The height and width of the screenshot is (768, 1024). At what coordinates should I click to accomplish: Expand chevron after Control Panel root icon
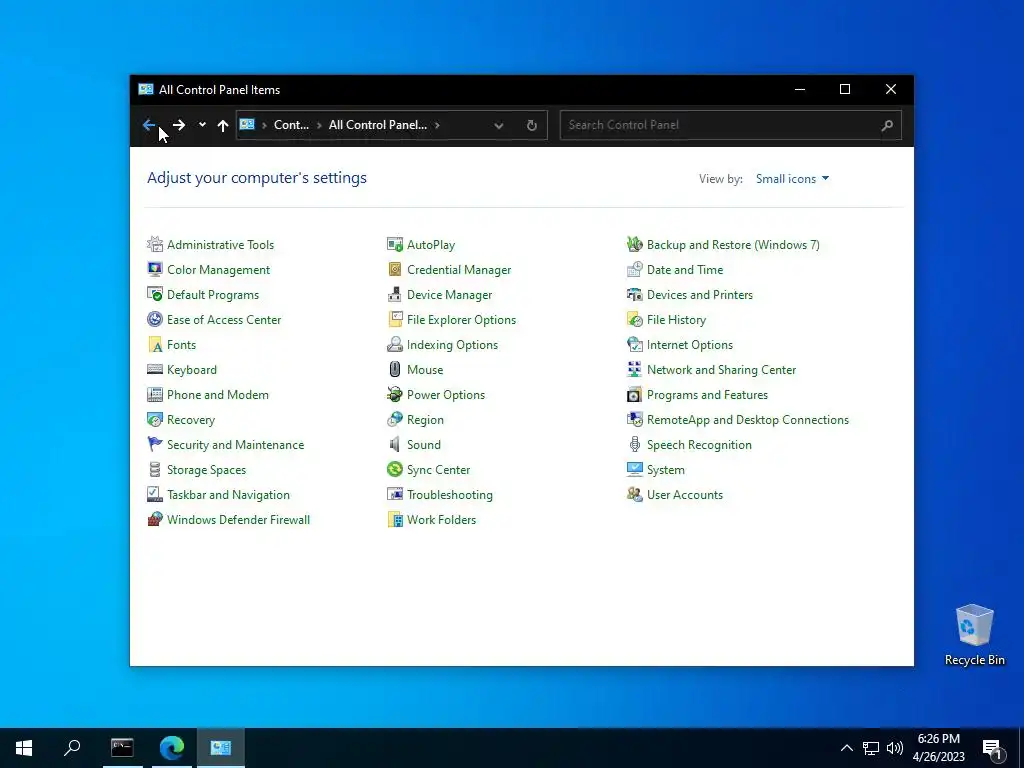264,125
